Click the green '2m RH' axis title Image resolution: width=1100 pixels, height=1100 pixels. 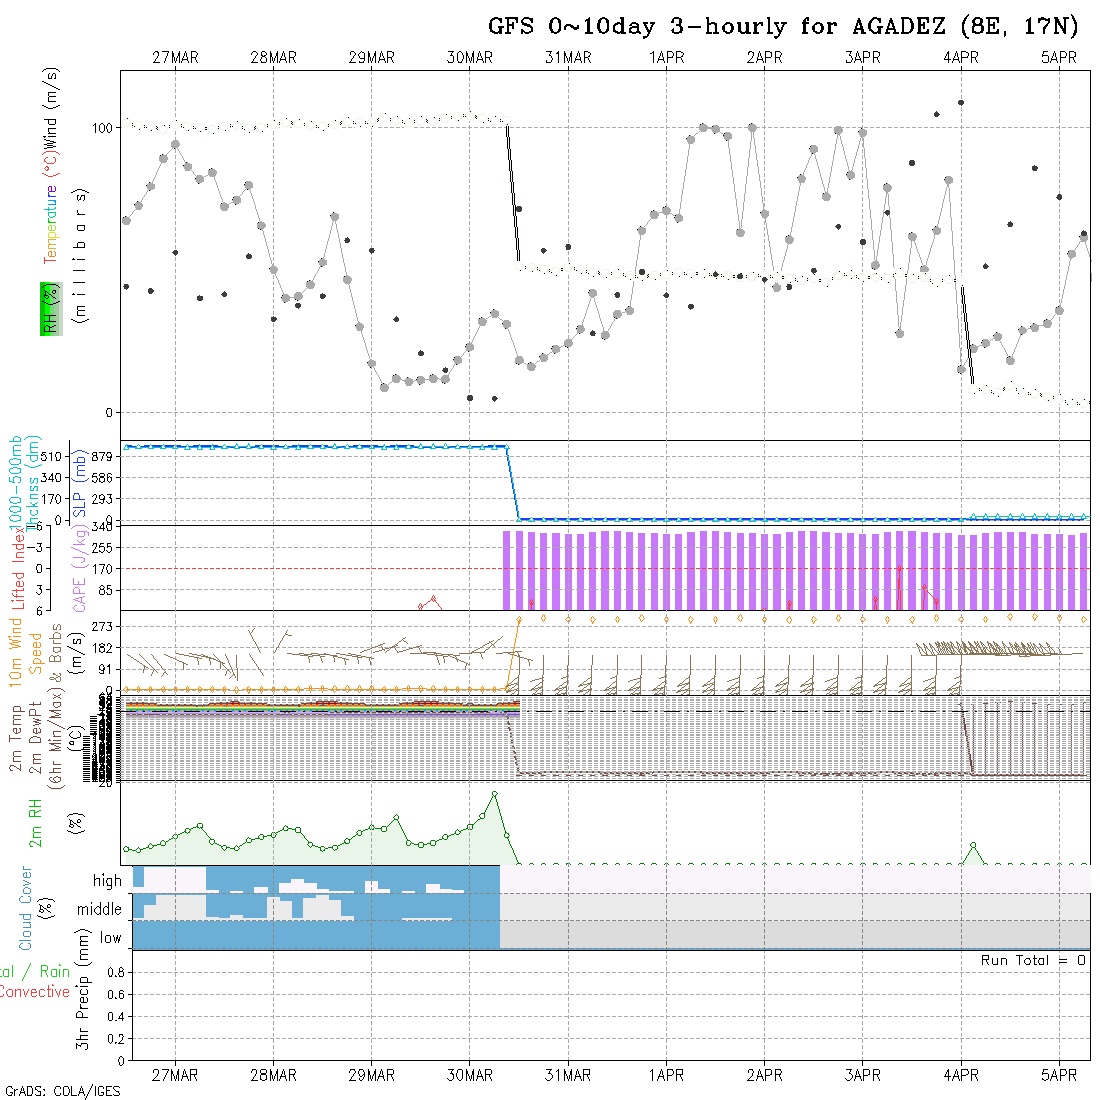coord(36,822)
